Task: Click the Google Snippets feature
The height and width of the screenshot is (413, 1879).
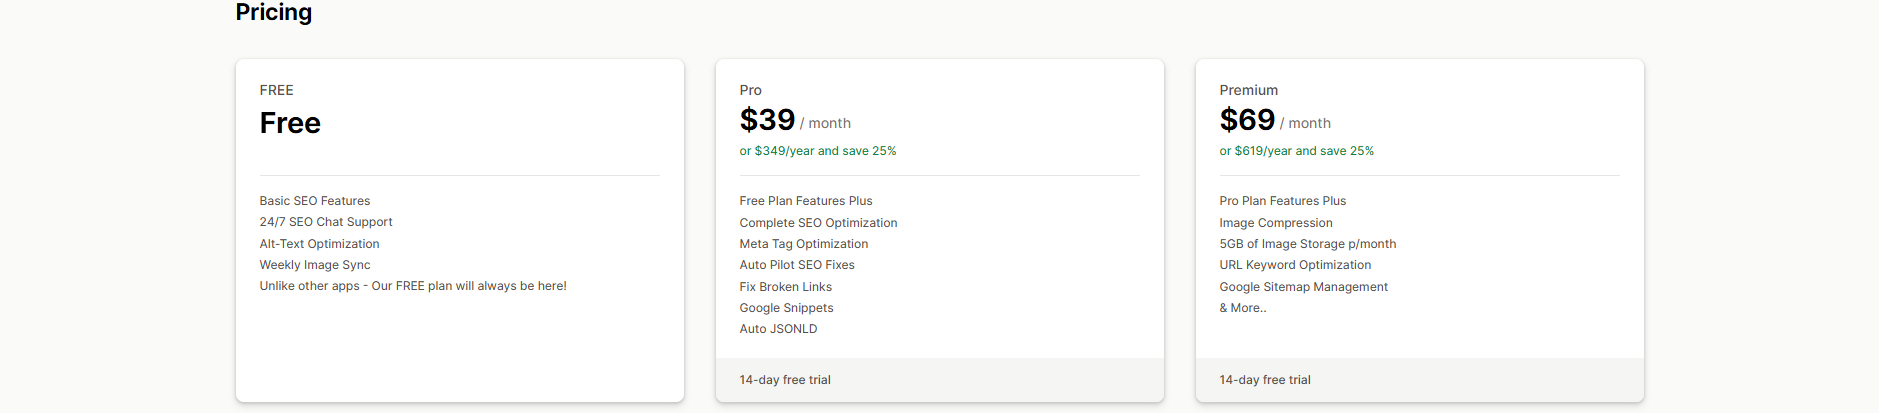Action: 786,308
